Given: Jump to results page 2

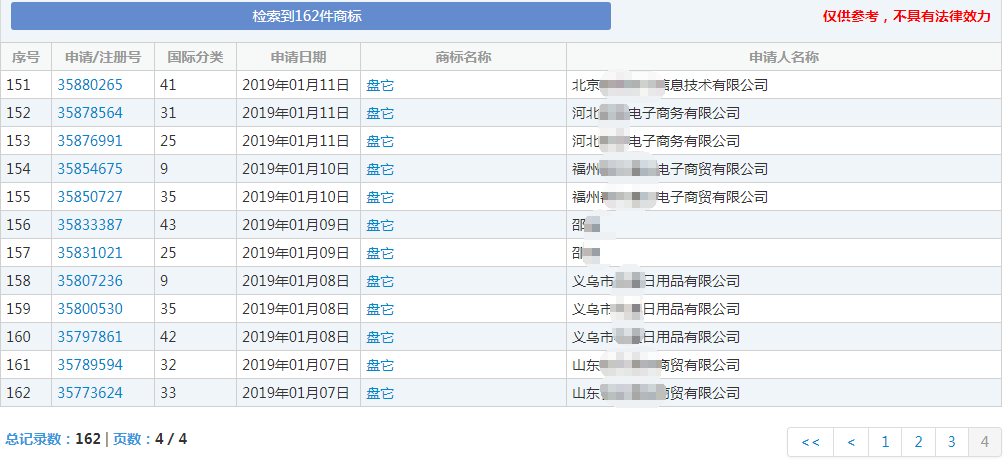Looking at the screenshot, I should (918, 442).
